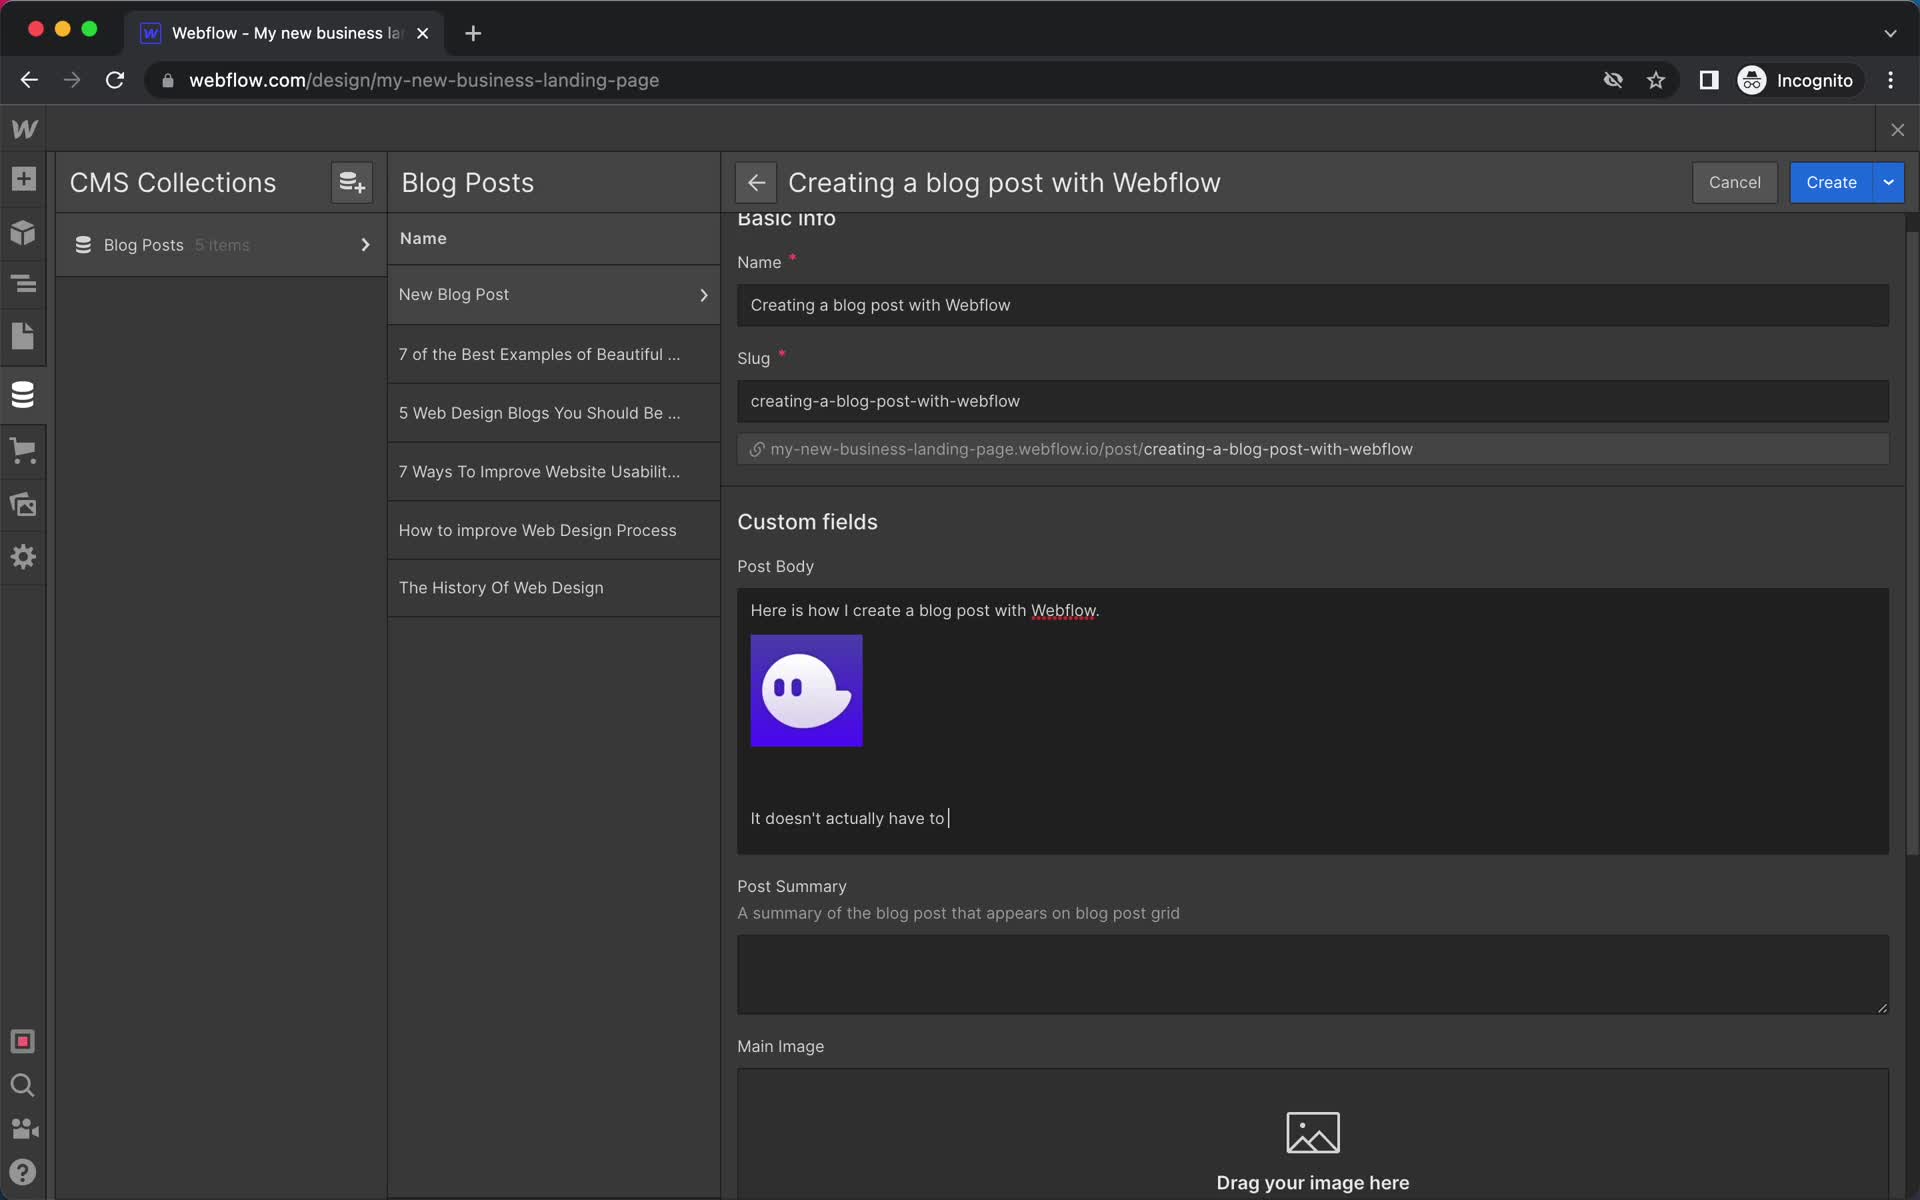Open the Webflow logo menu
Image resolution: width=1920 pixels, height=1200 pixels.
tap(24, 129)
